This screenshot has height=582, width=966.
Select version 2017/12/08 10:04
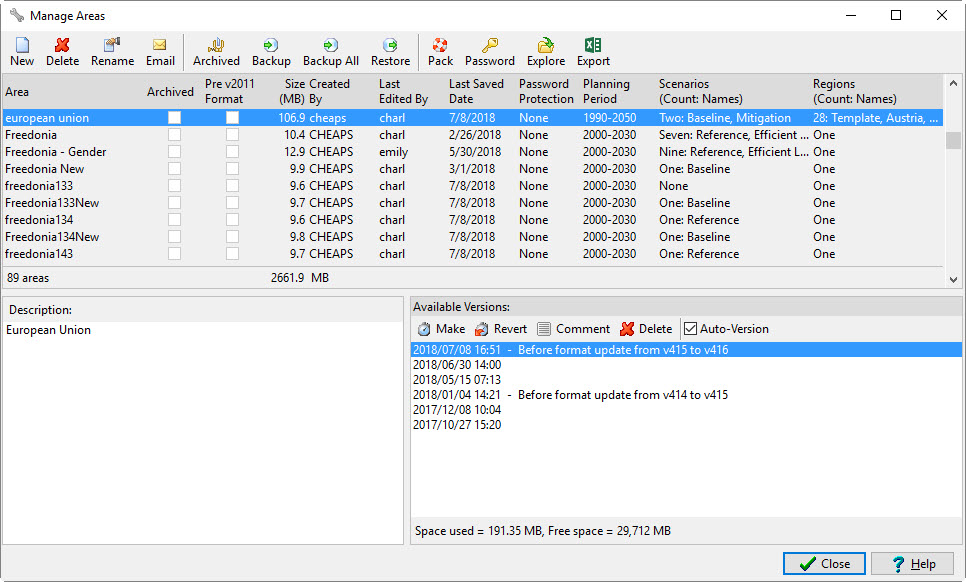686,410
